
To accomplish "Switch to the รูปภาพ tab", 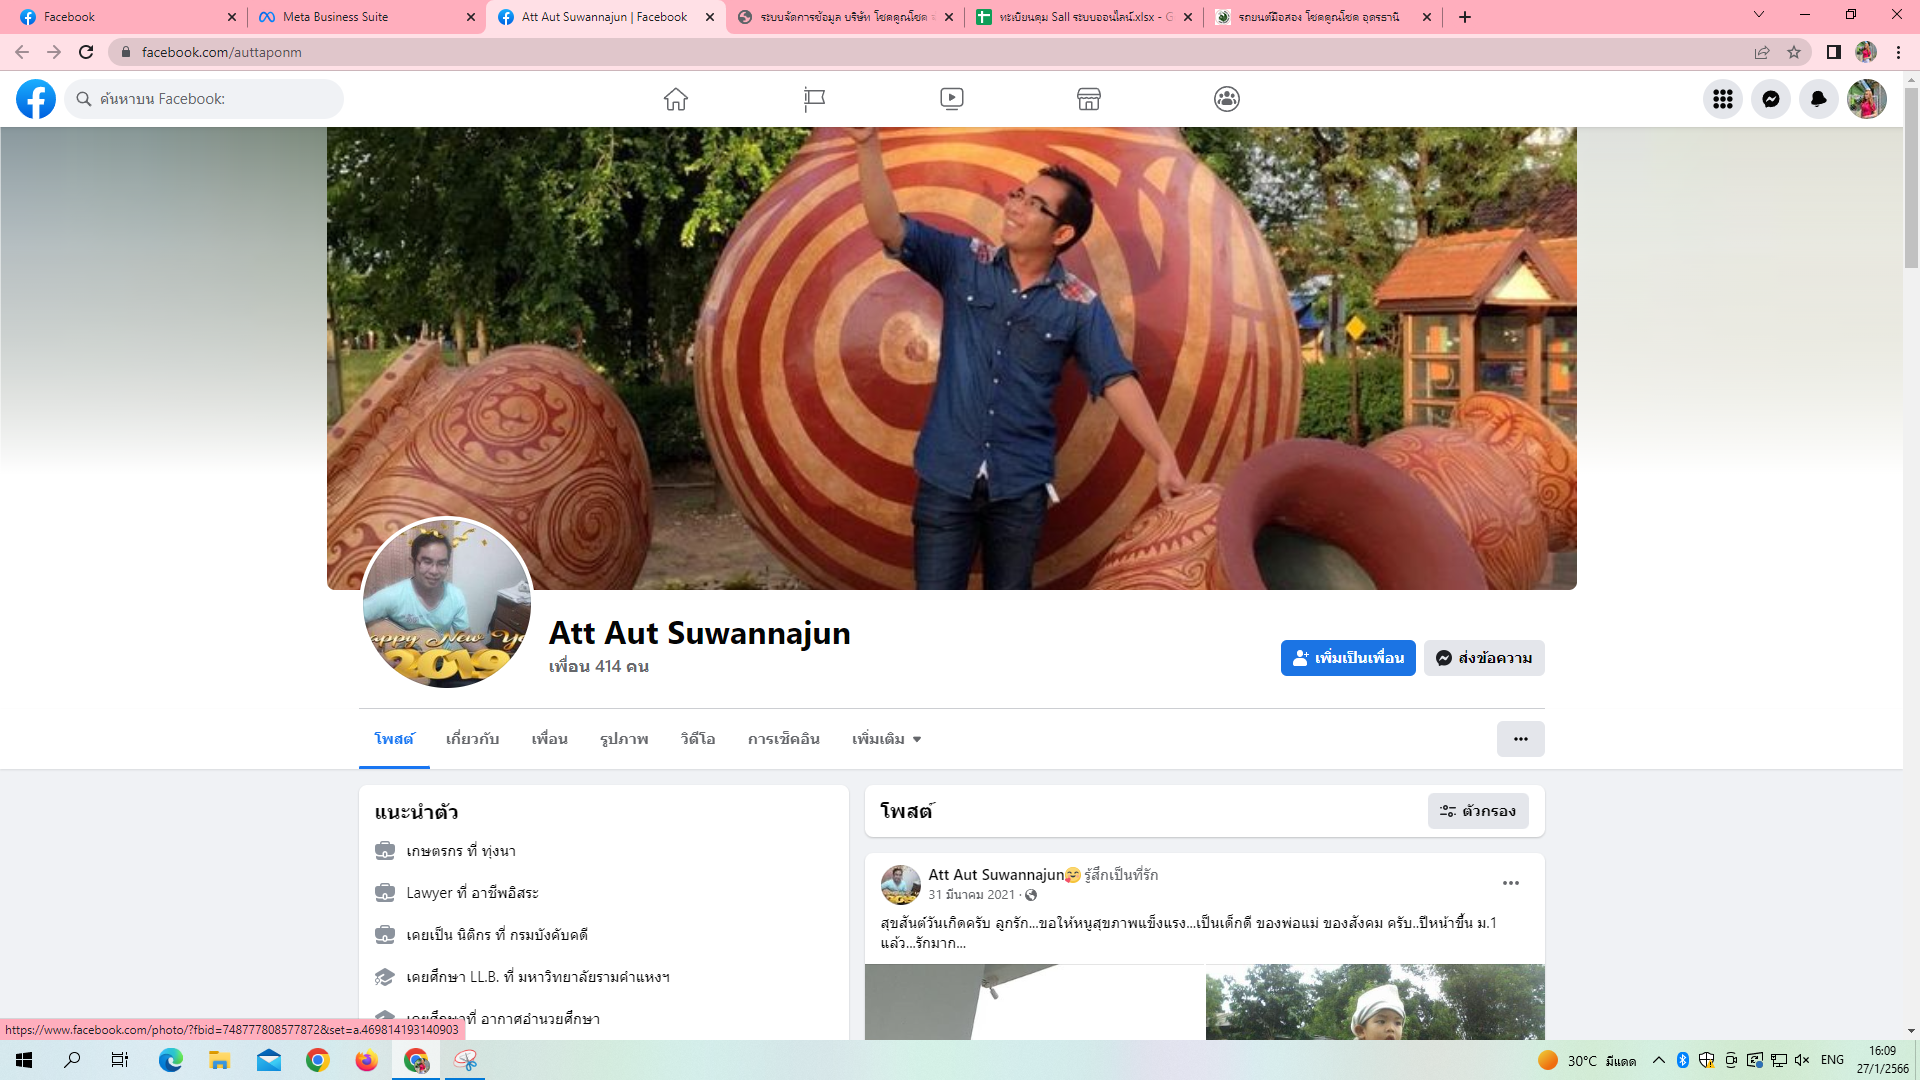I will [624, 739].
